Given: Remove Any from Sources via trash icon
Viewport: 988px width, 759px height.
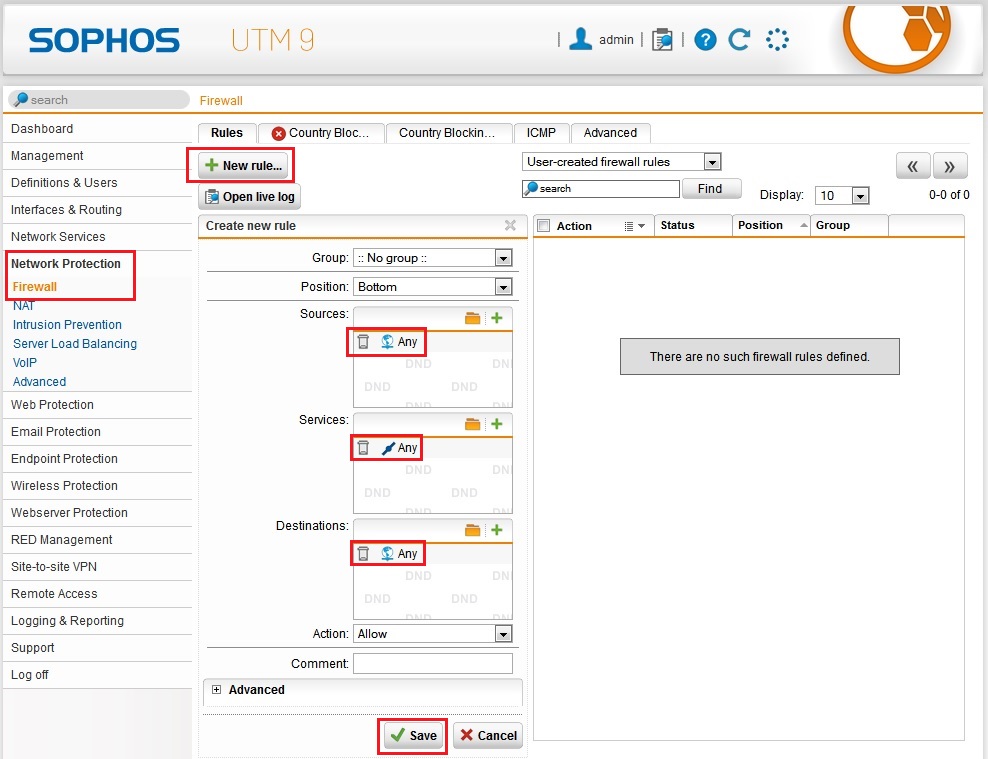Looking at the screenshot, I should pyautogui.click(x=364, y=341).
